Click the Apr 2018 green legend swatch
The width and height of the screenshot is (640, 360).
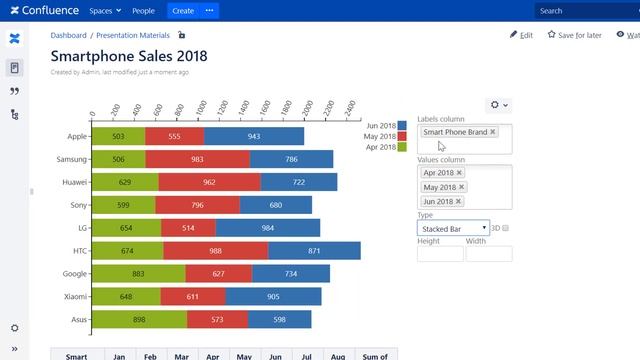(x=402, y=147)
